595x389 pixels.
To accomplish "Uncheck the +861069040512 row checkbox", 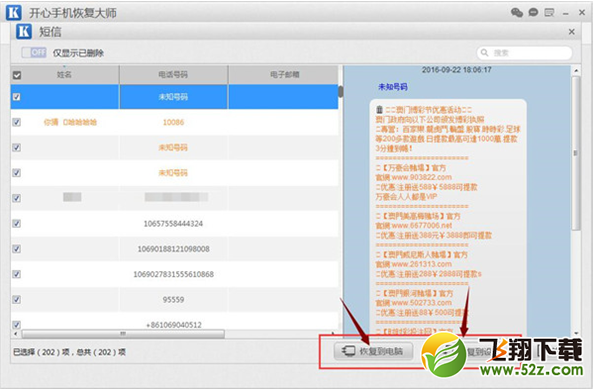I will tap(17, 324).
